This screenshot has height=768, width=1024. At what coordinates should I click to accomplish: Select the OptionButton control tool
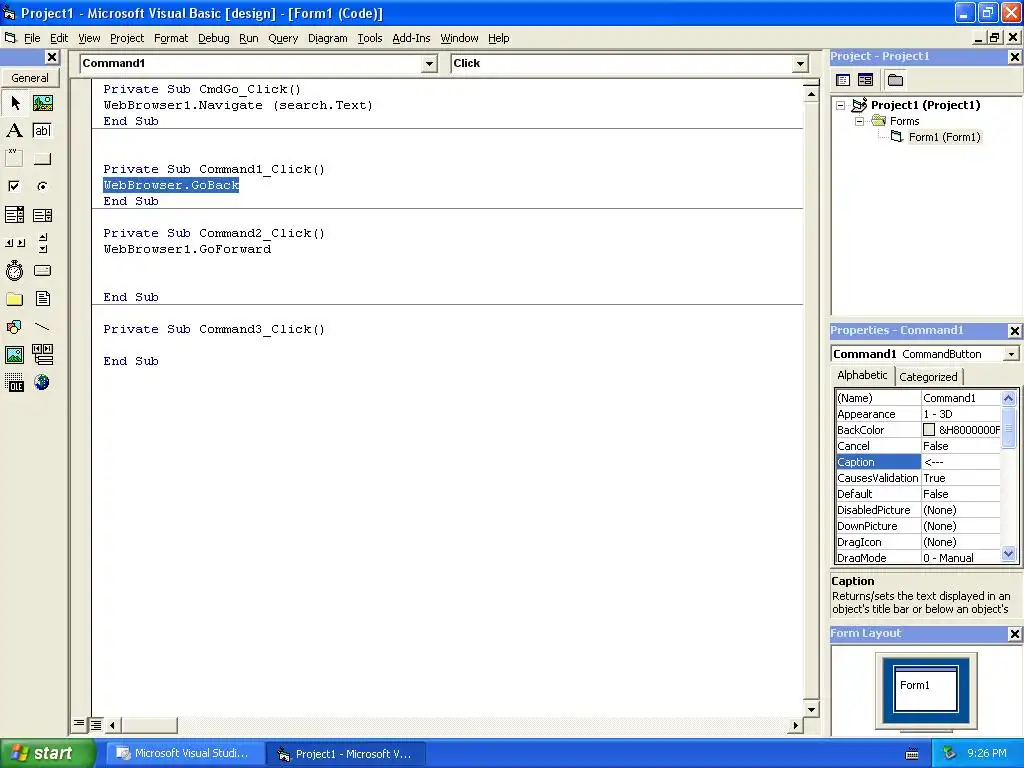(42, 186)
